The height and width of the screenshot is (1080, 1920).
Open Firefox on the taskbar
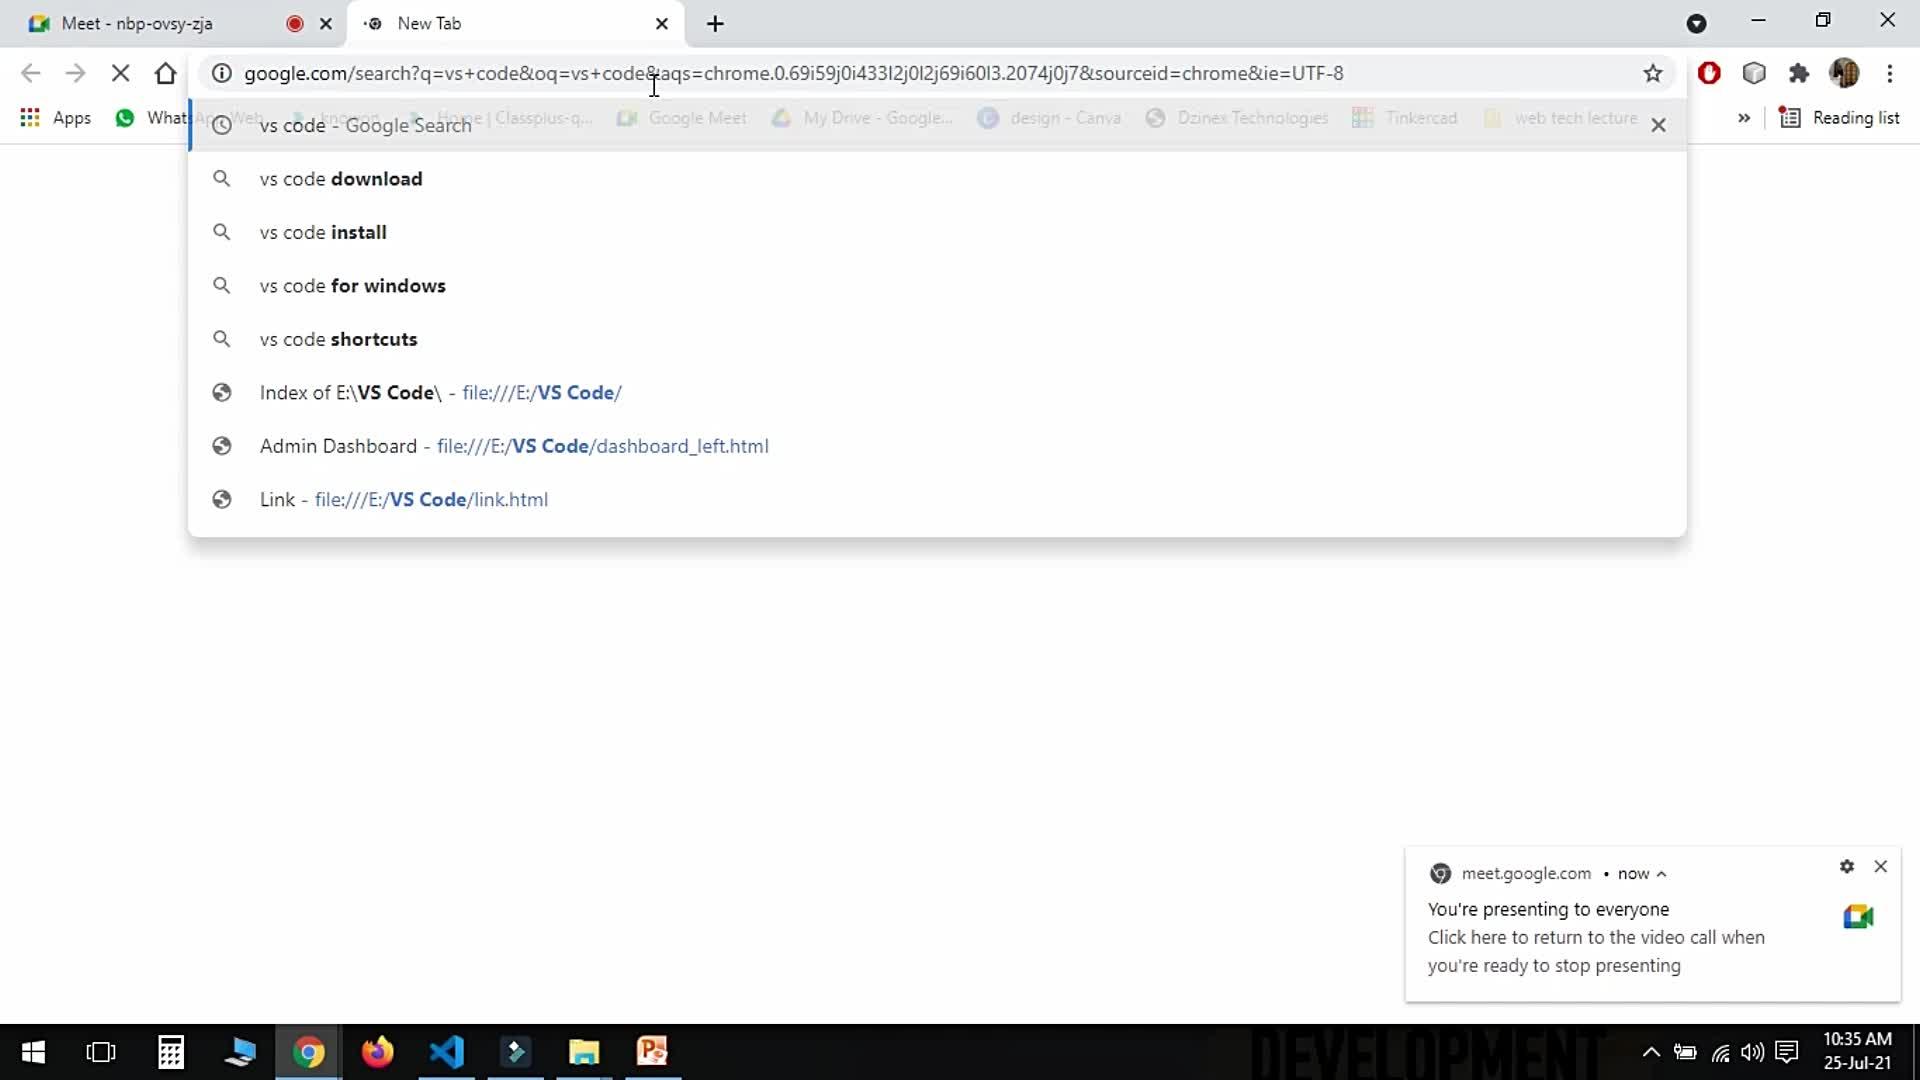tap(377, 1052)
